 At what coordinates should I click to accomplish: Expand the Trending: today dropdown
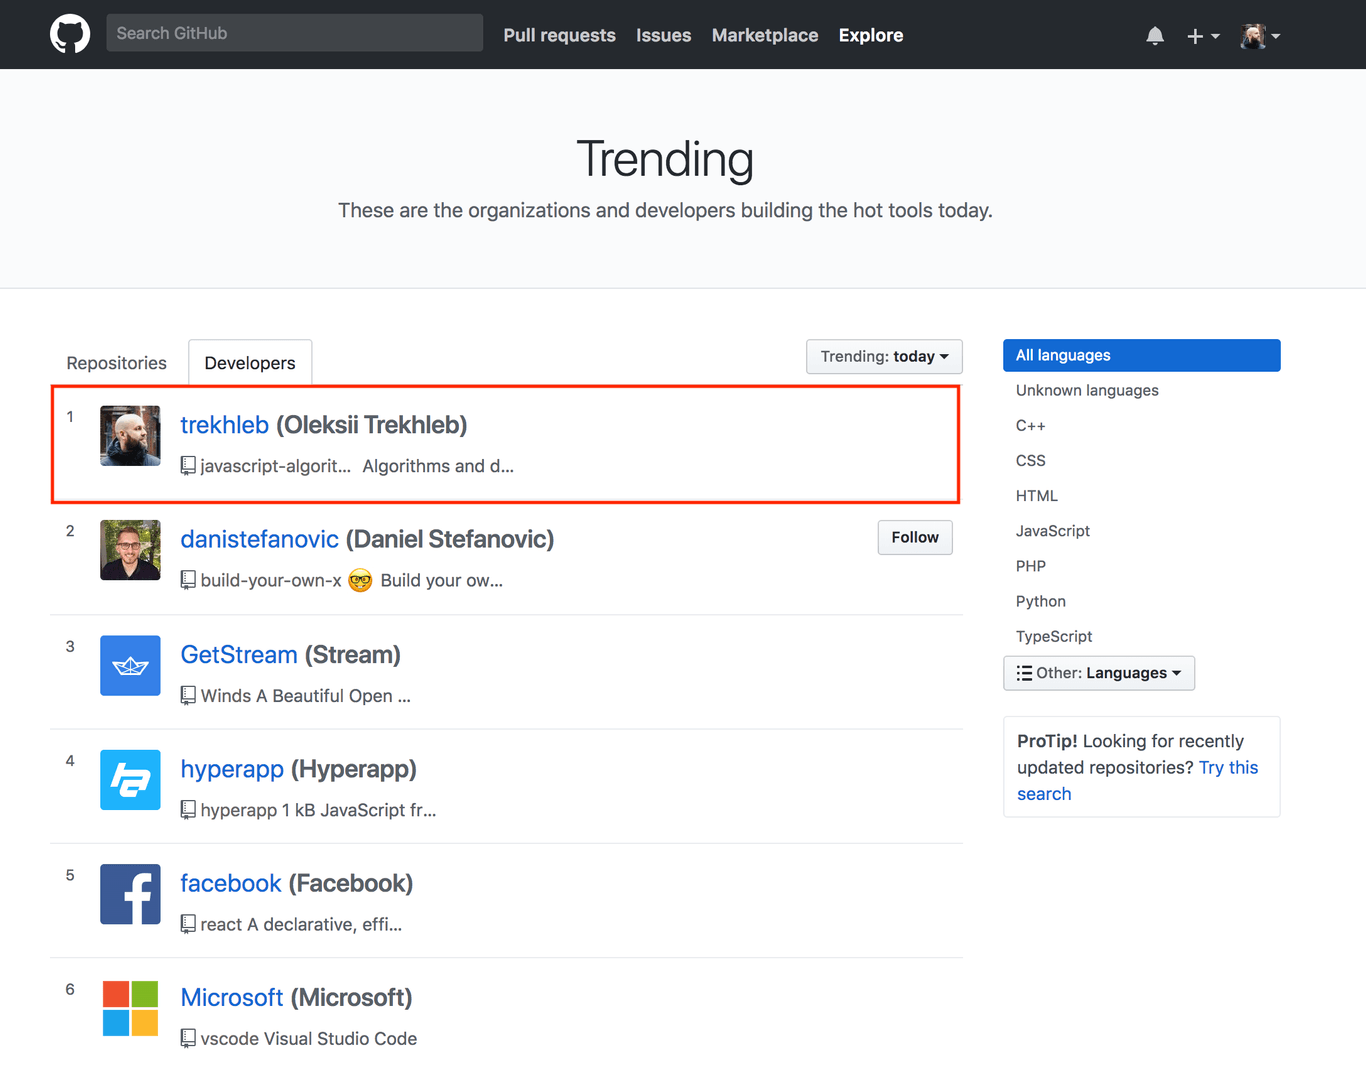pyautogui.click(x=884, y=357)
